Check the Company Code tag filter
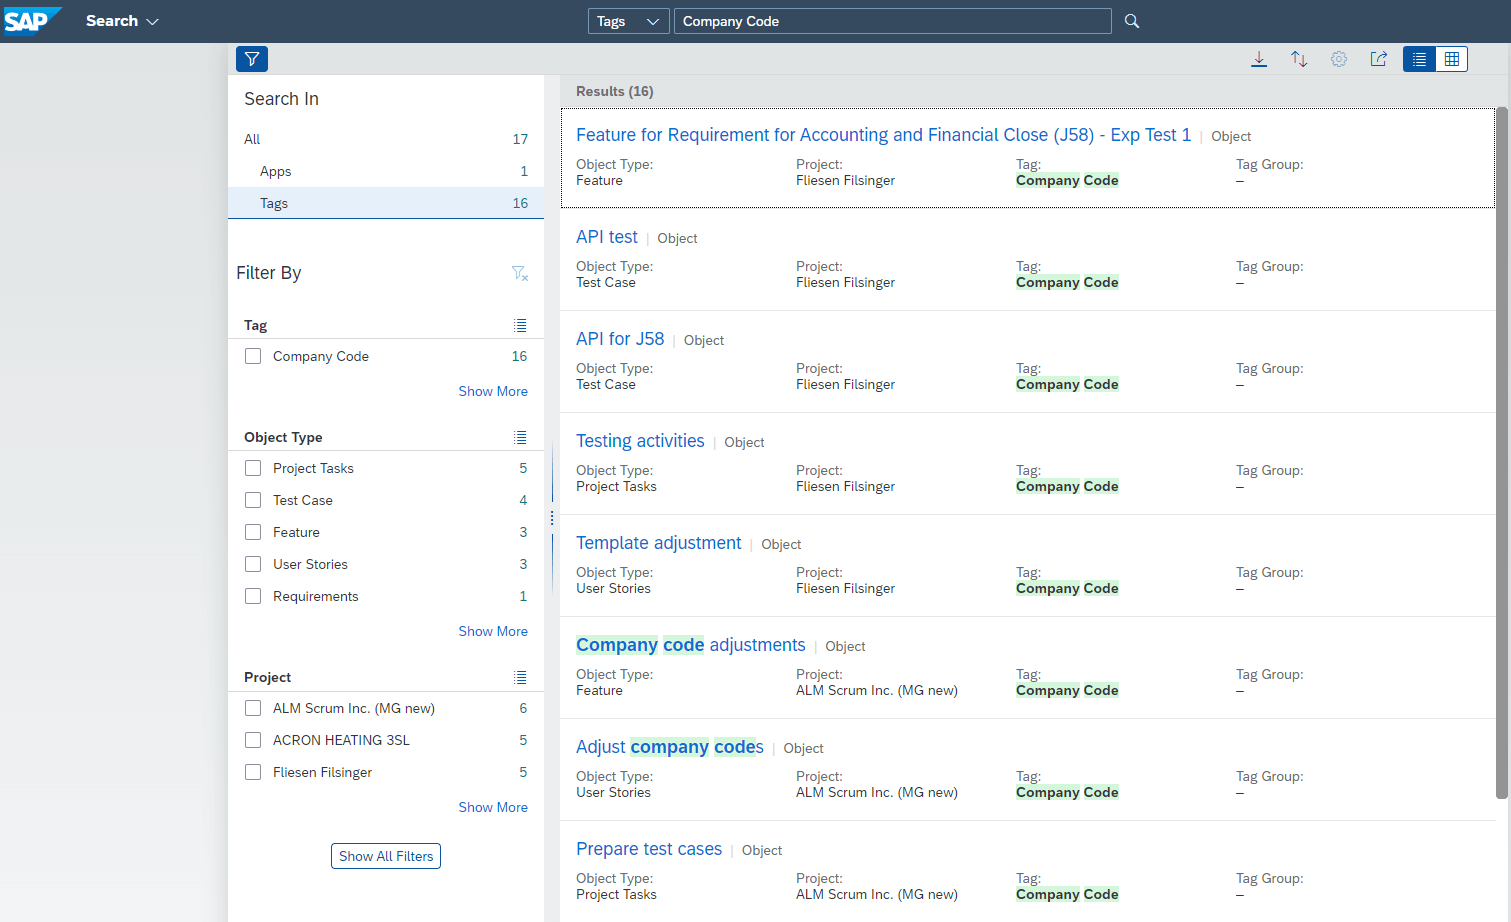This screenshot has width=1511, height=922. (x=253, y=355)
